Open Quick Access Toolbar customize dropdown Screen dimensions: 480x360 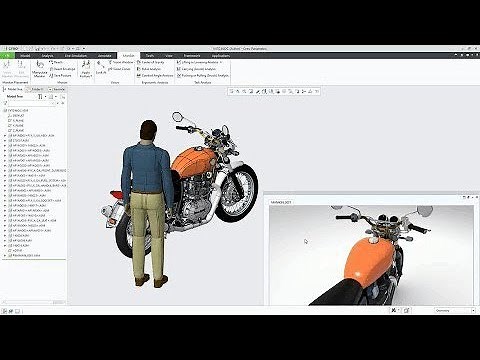pos(84,48)
